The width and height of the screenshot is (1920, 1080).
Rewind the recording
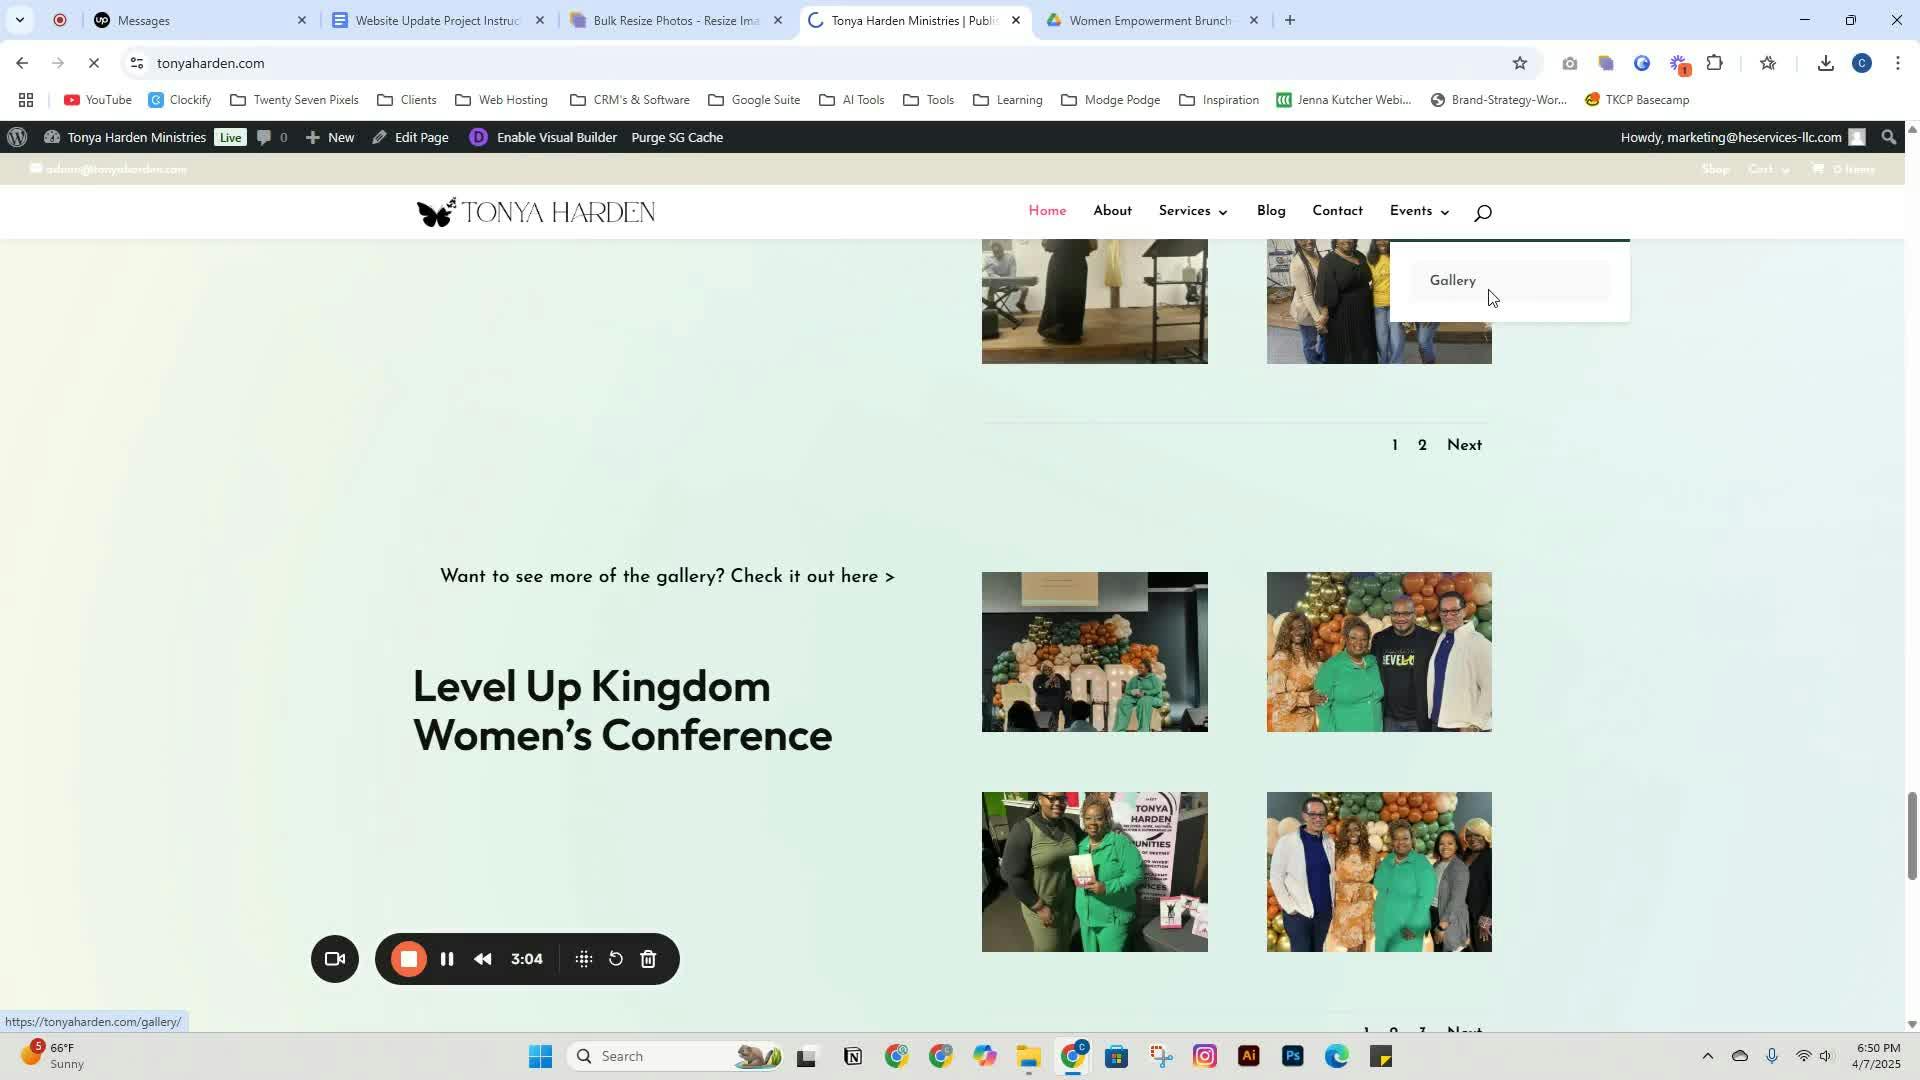click(x=483, y=959)
